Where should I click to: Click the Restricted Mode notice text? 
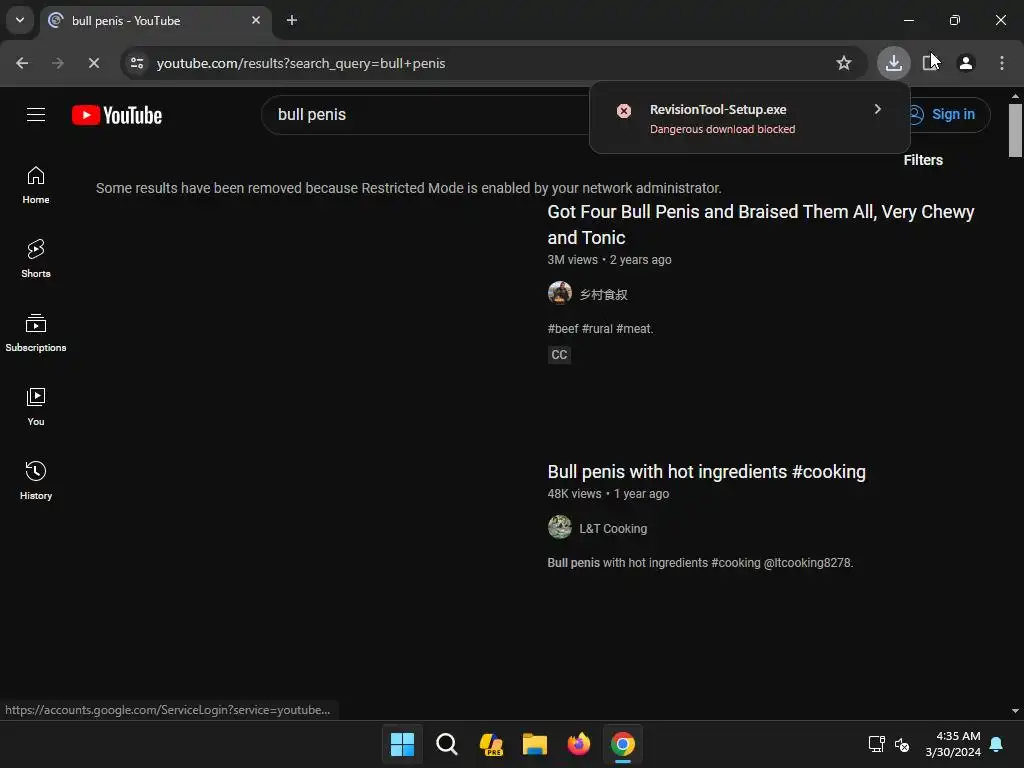[x=409, y=188]
